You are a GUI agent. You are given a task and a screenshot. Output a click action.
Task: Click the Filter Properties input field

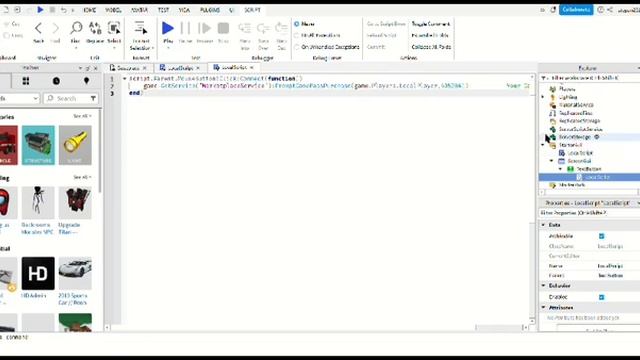click(589, 213)
